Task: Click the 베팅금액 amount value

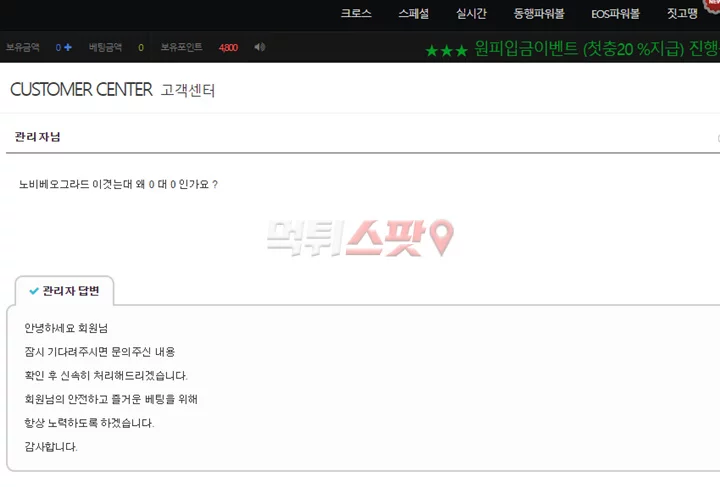Action: click(x=141, y=48)
